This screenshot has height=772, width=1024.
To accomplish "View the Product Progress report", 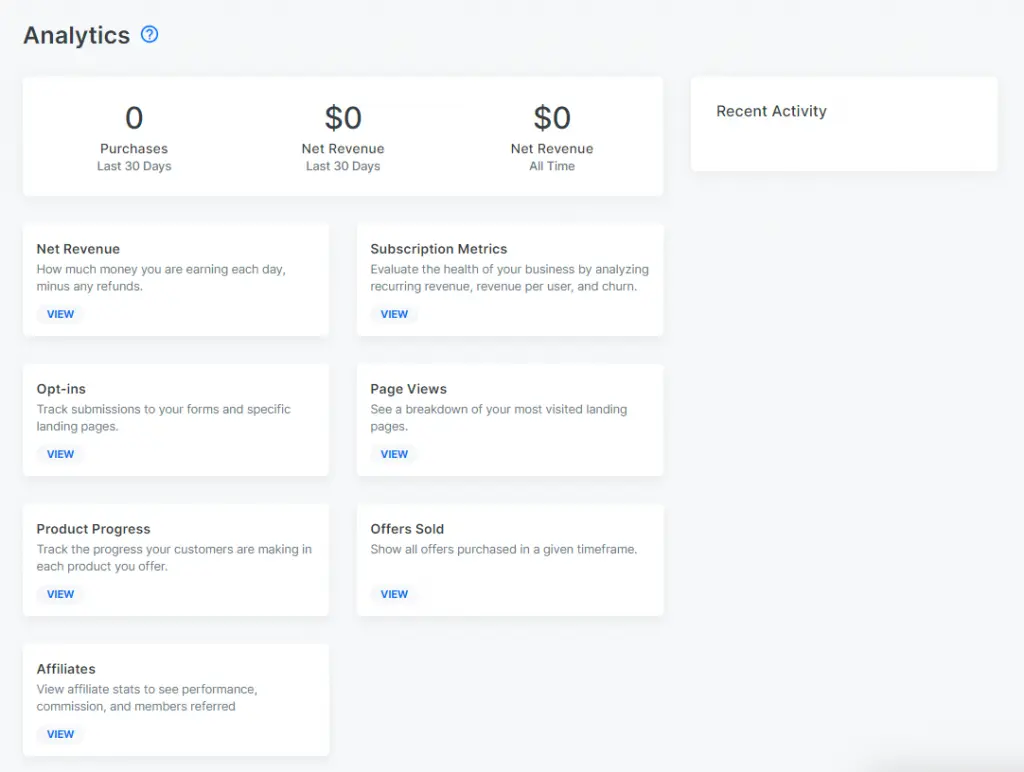I will pos(60,594).
